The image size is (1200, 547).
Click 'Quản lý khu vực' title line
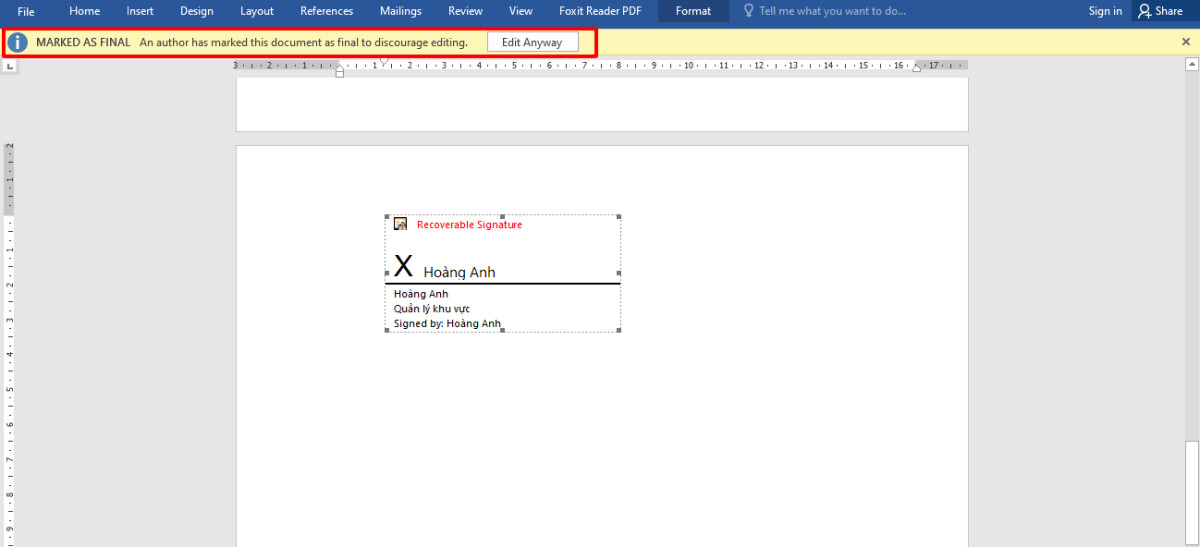(x=431, y=309)
